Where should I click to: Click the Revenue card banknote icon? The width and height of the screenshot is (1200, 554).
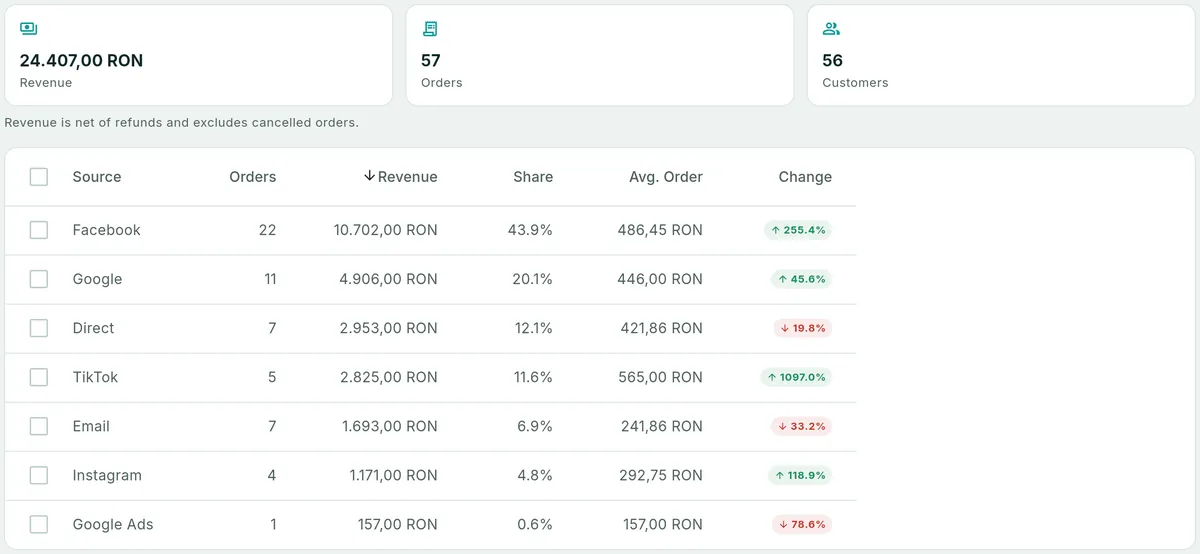29,29
